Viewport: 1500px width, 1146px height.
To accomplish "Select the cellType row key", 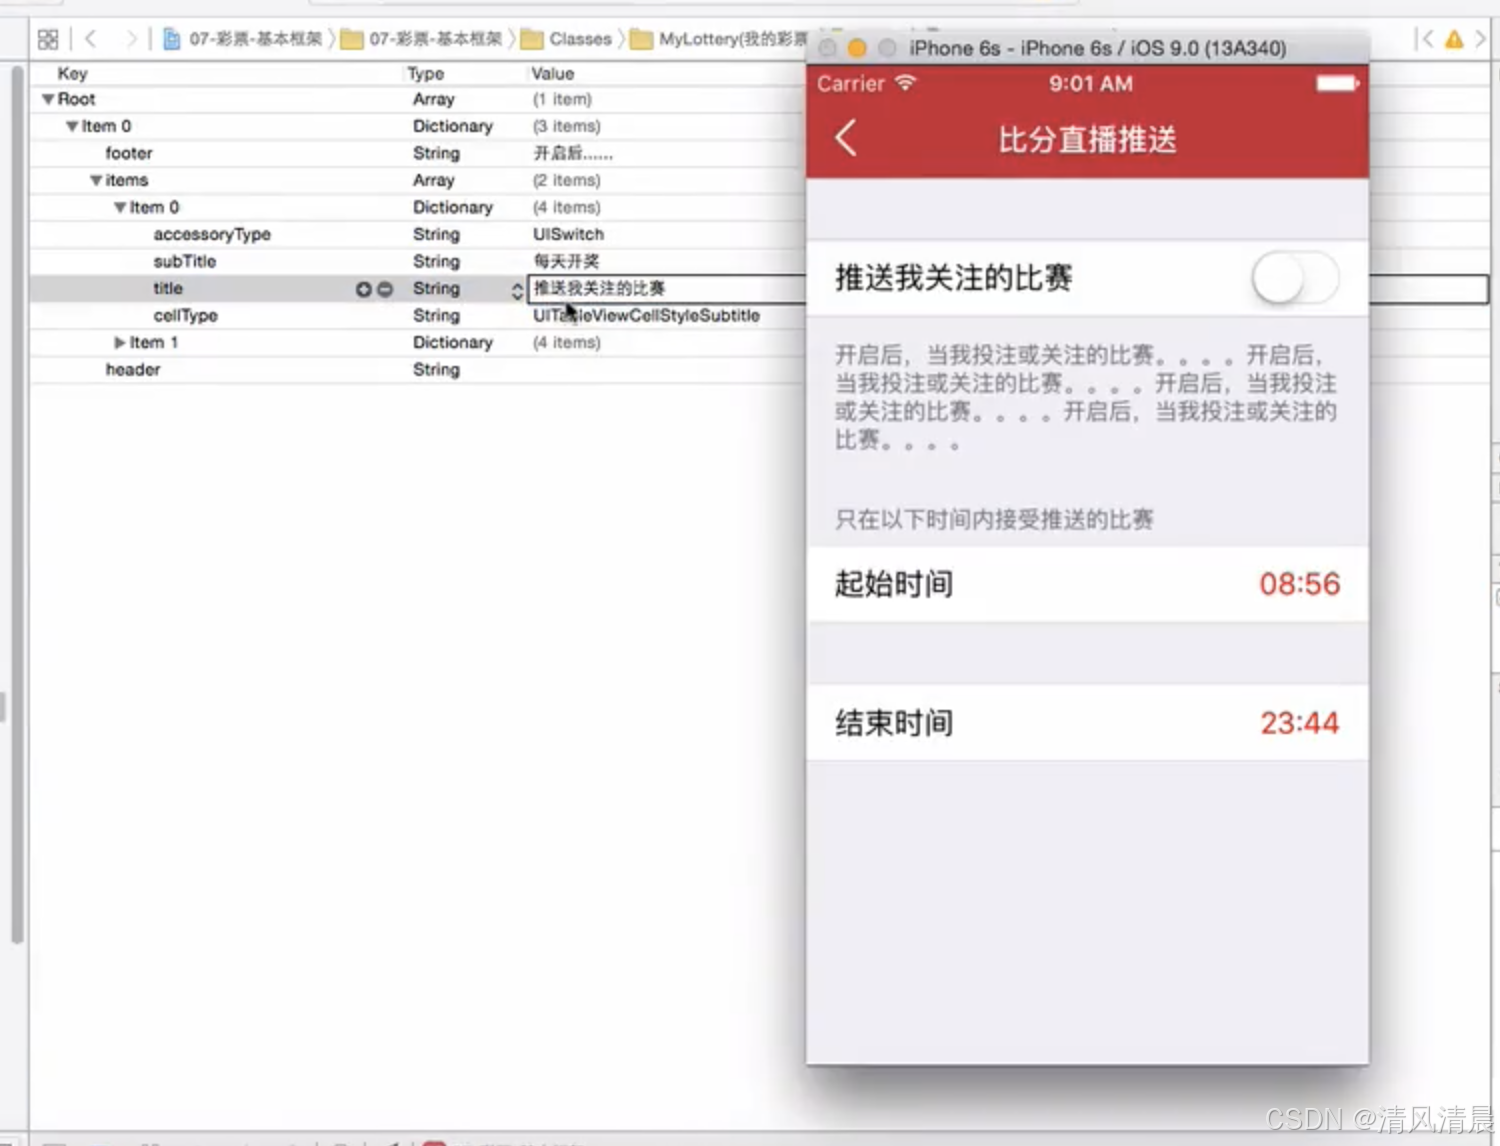I will pos(185,315).
